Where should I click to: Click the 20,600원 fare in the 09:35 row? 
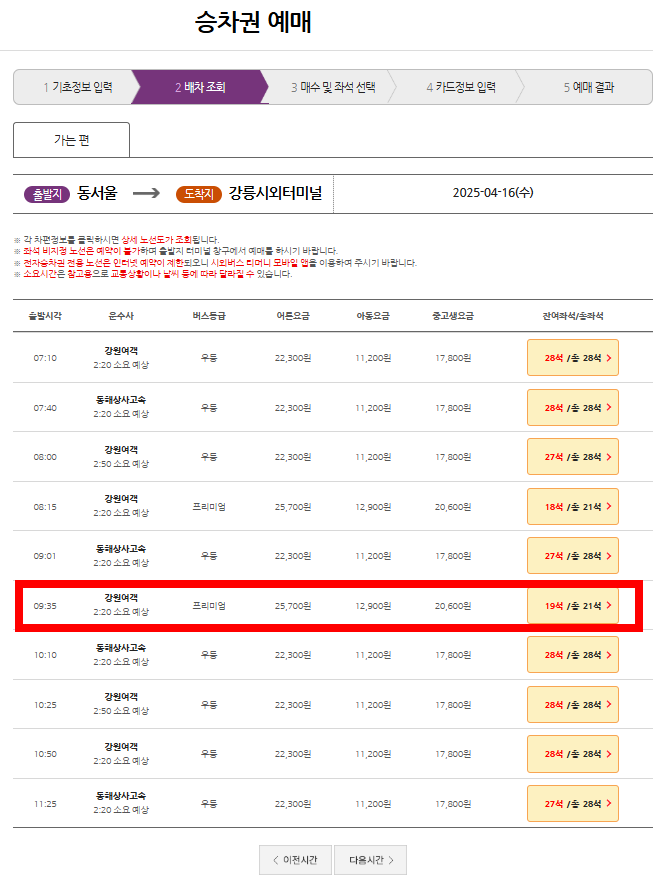tap(453, 606)
